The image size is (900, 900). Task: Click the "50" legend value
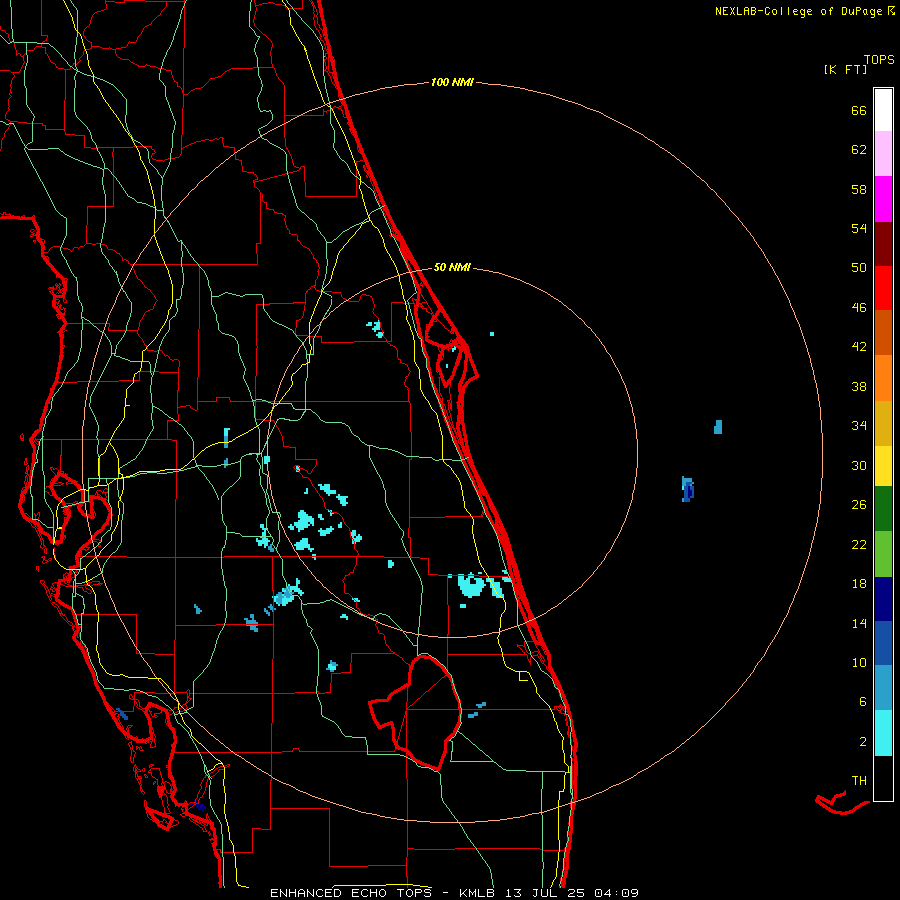859,268
